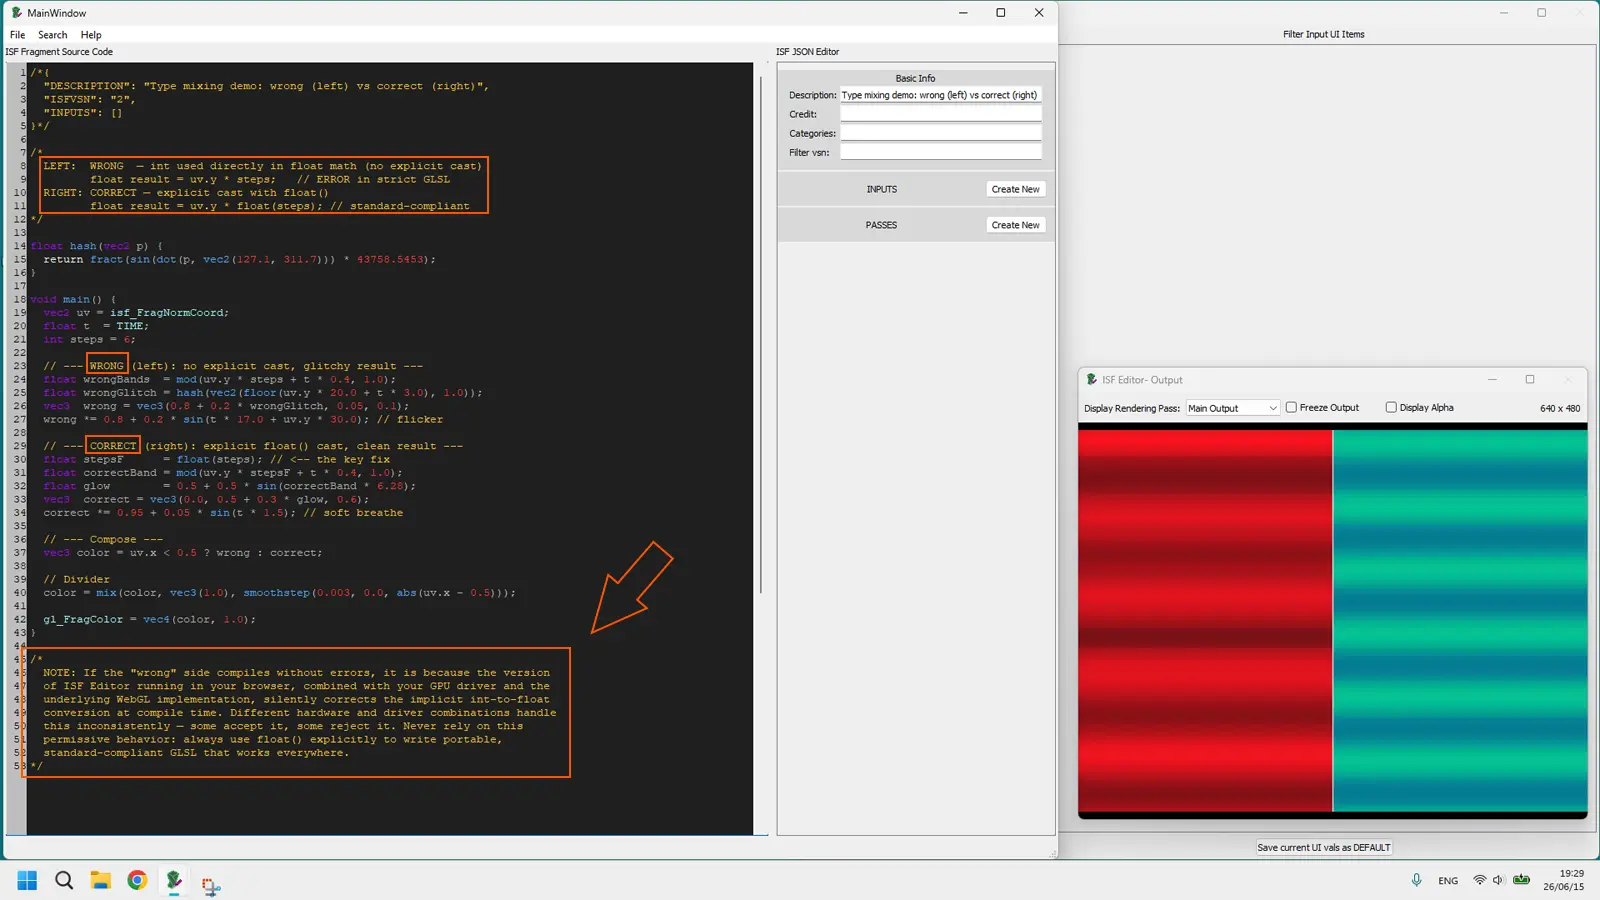Screen dimensions: 1600x900
Task: Click the Filter vsn input field
Action: click(x=940, y=152)
